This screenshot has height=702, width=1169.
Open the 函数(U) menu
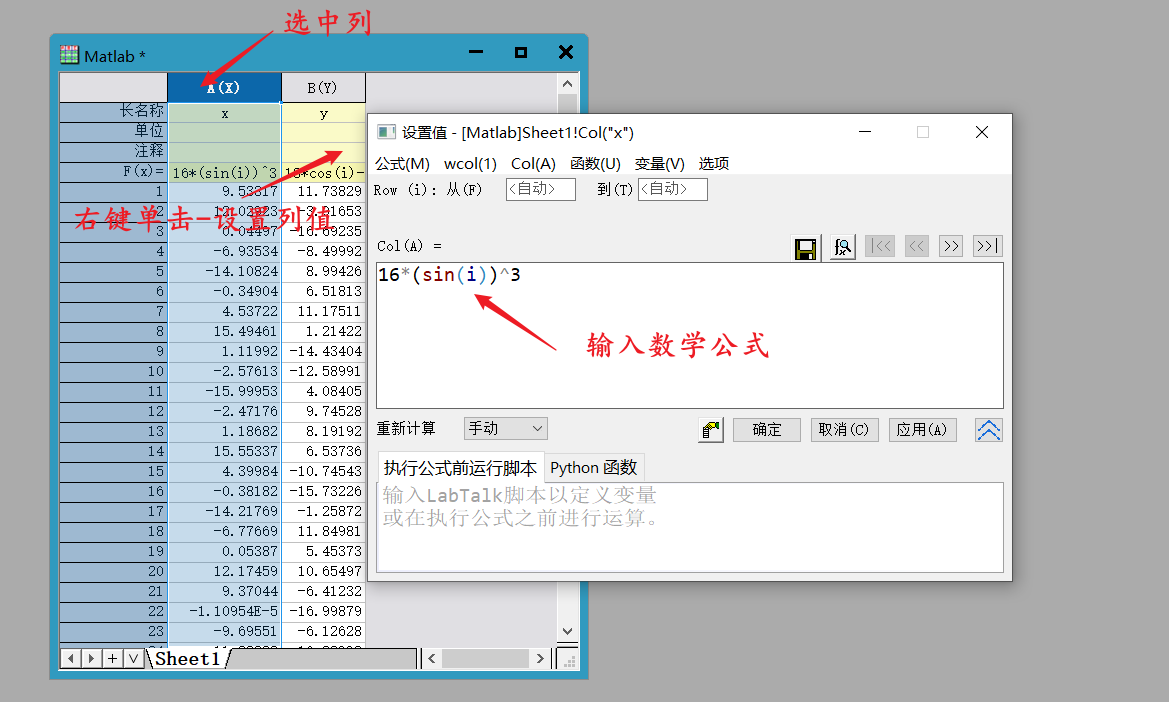click(x=595, y=163)
